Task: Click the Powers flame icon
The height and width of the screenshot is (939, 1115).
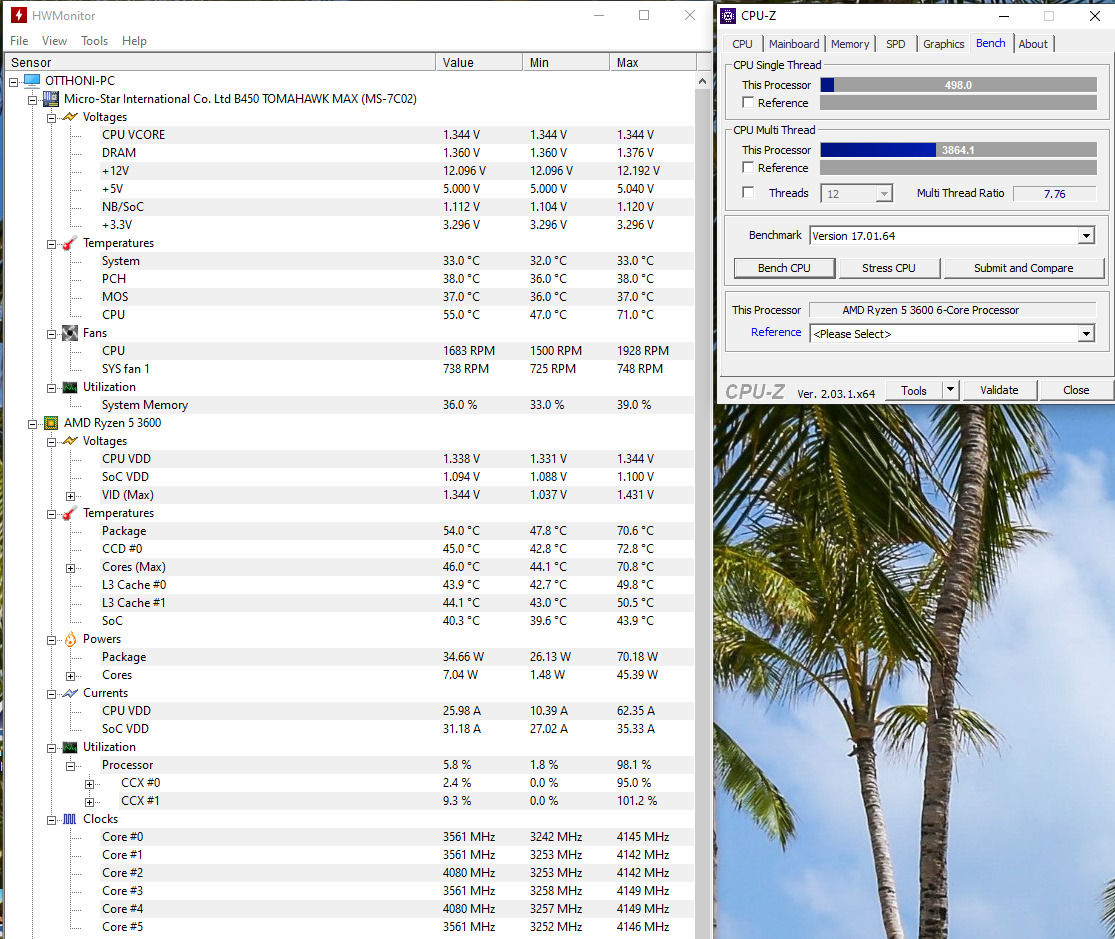Action: pos(70,639)
